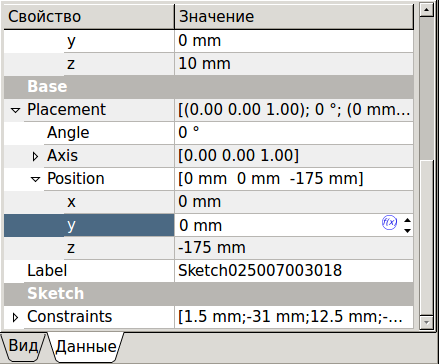The height and width of the screenshot is (364, 439).
Task: Click the scrollbar up arrow
Action: 426,10
